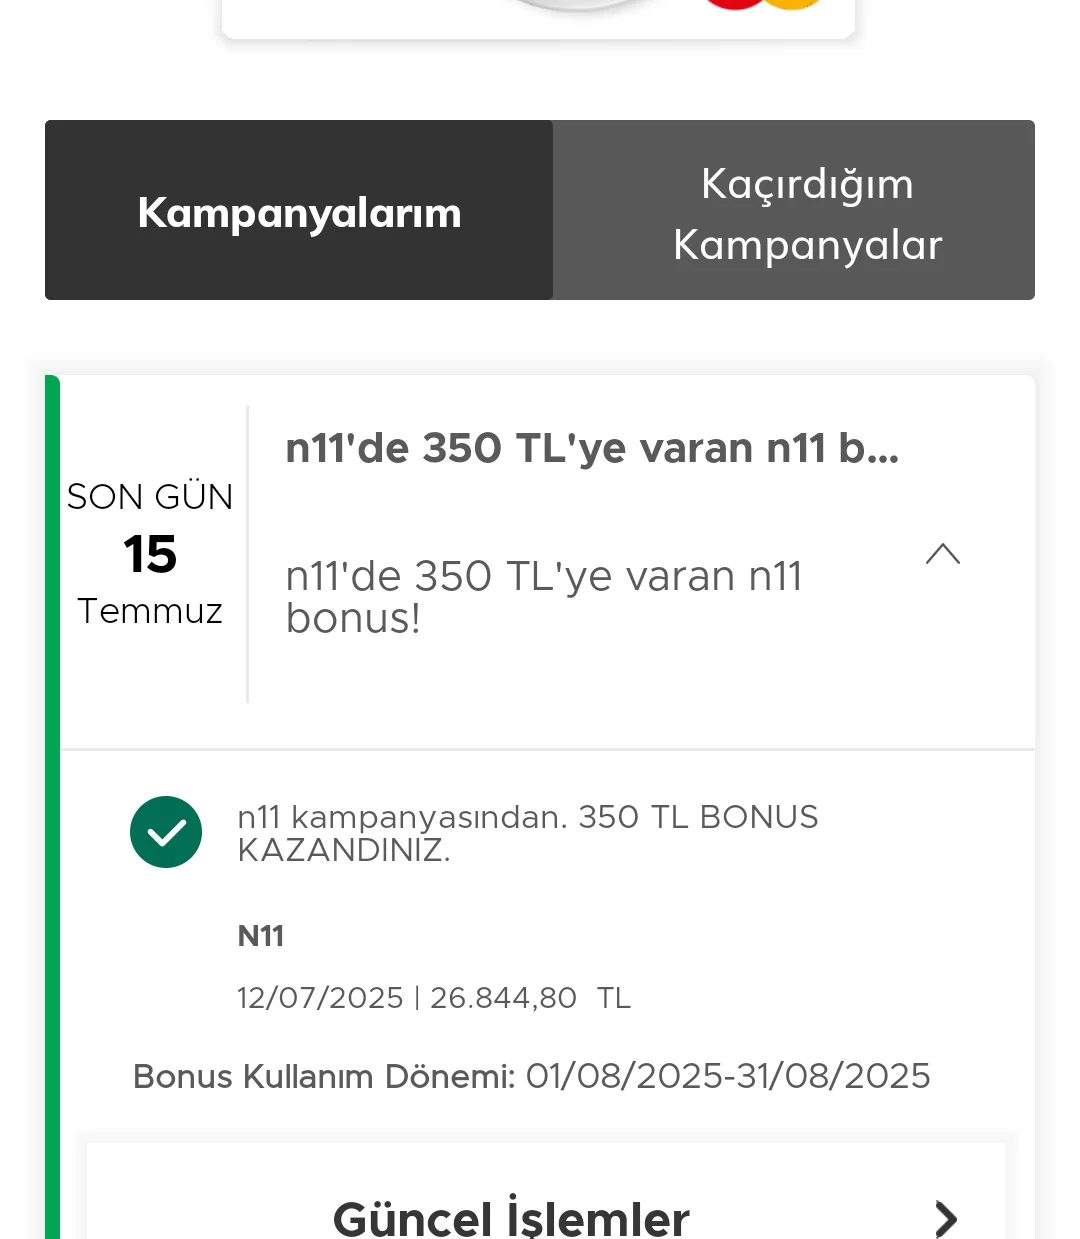Select the N11 merchant name
Image resolution: width=1080 pixels, height=1239 pixels.
[x=261, y=936]
